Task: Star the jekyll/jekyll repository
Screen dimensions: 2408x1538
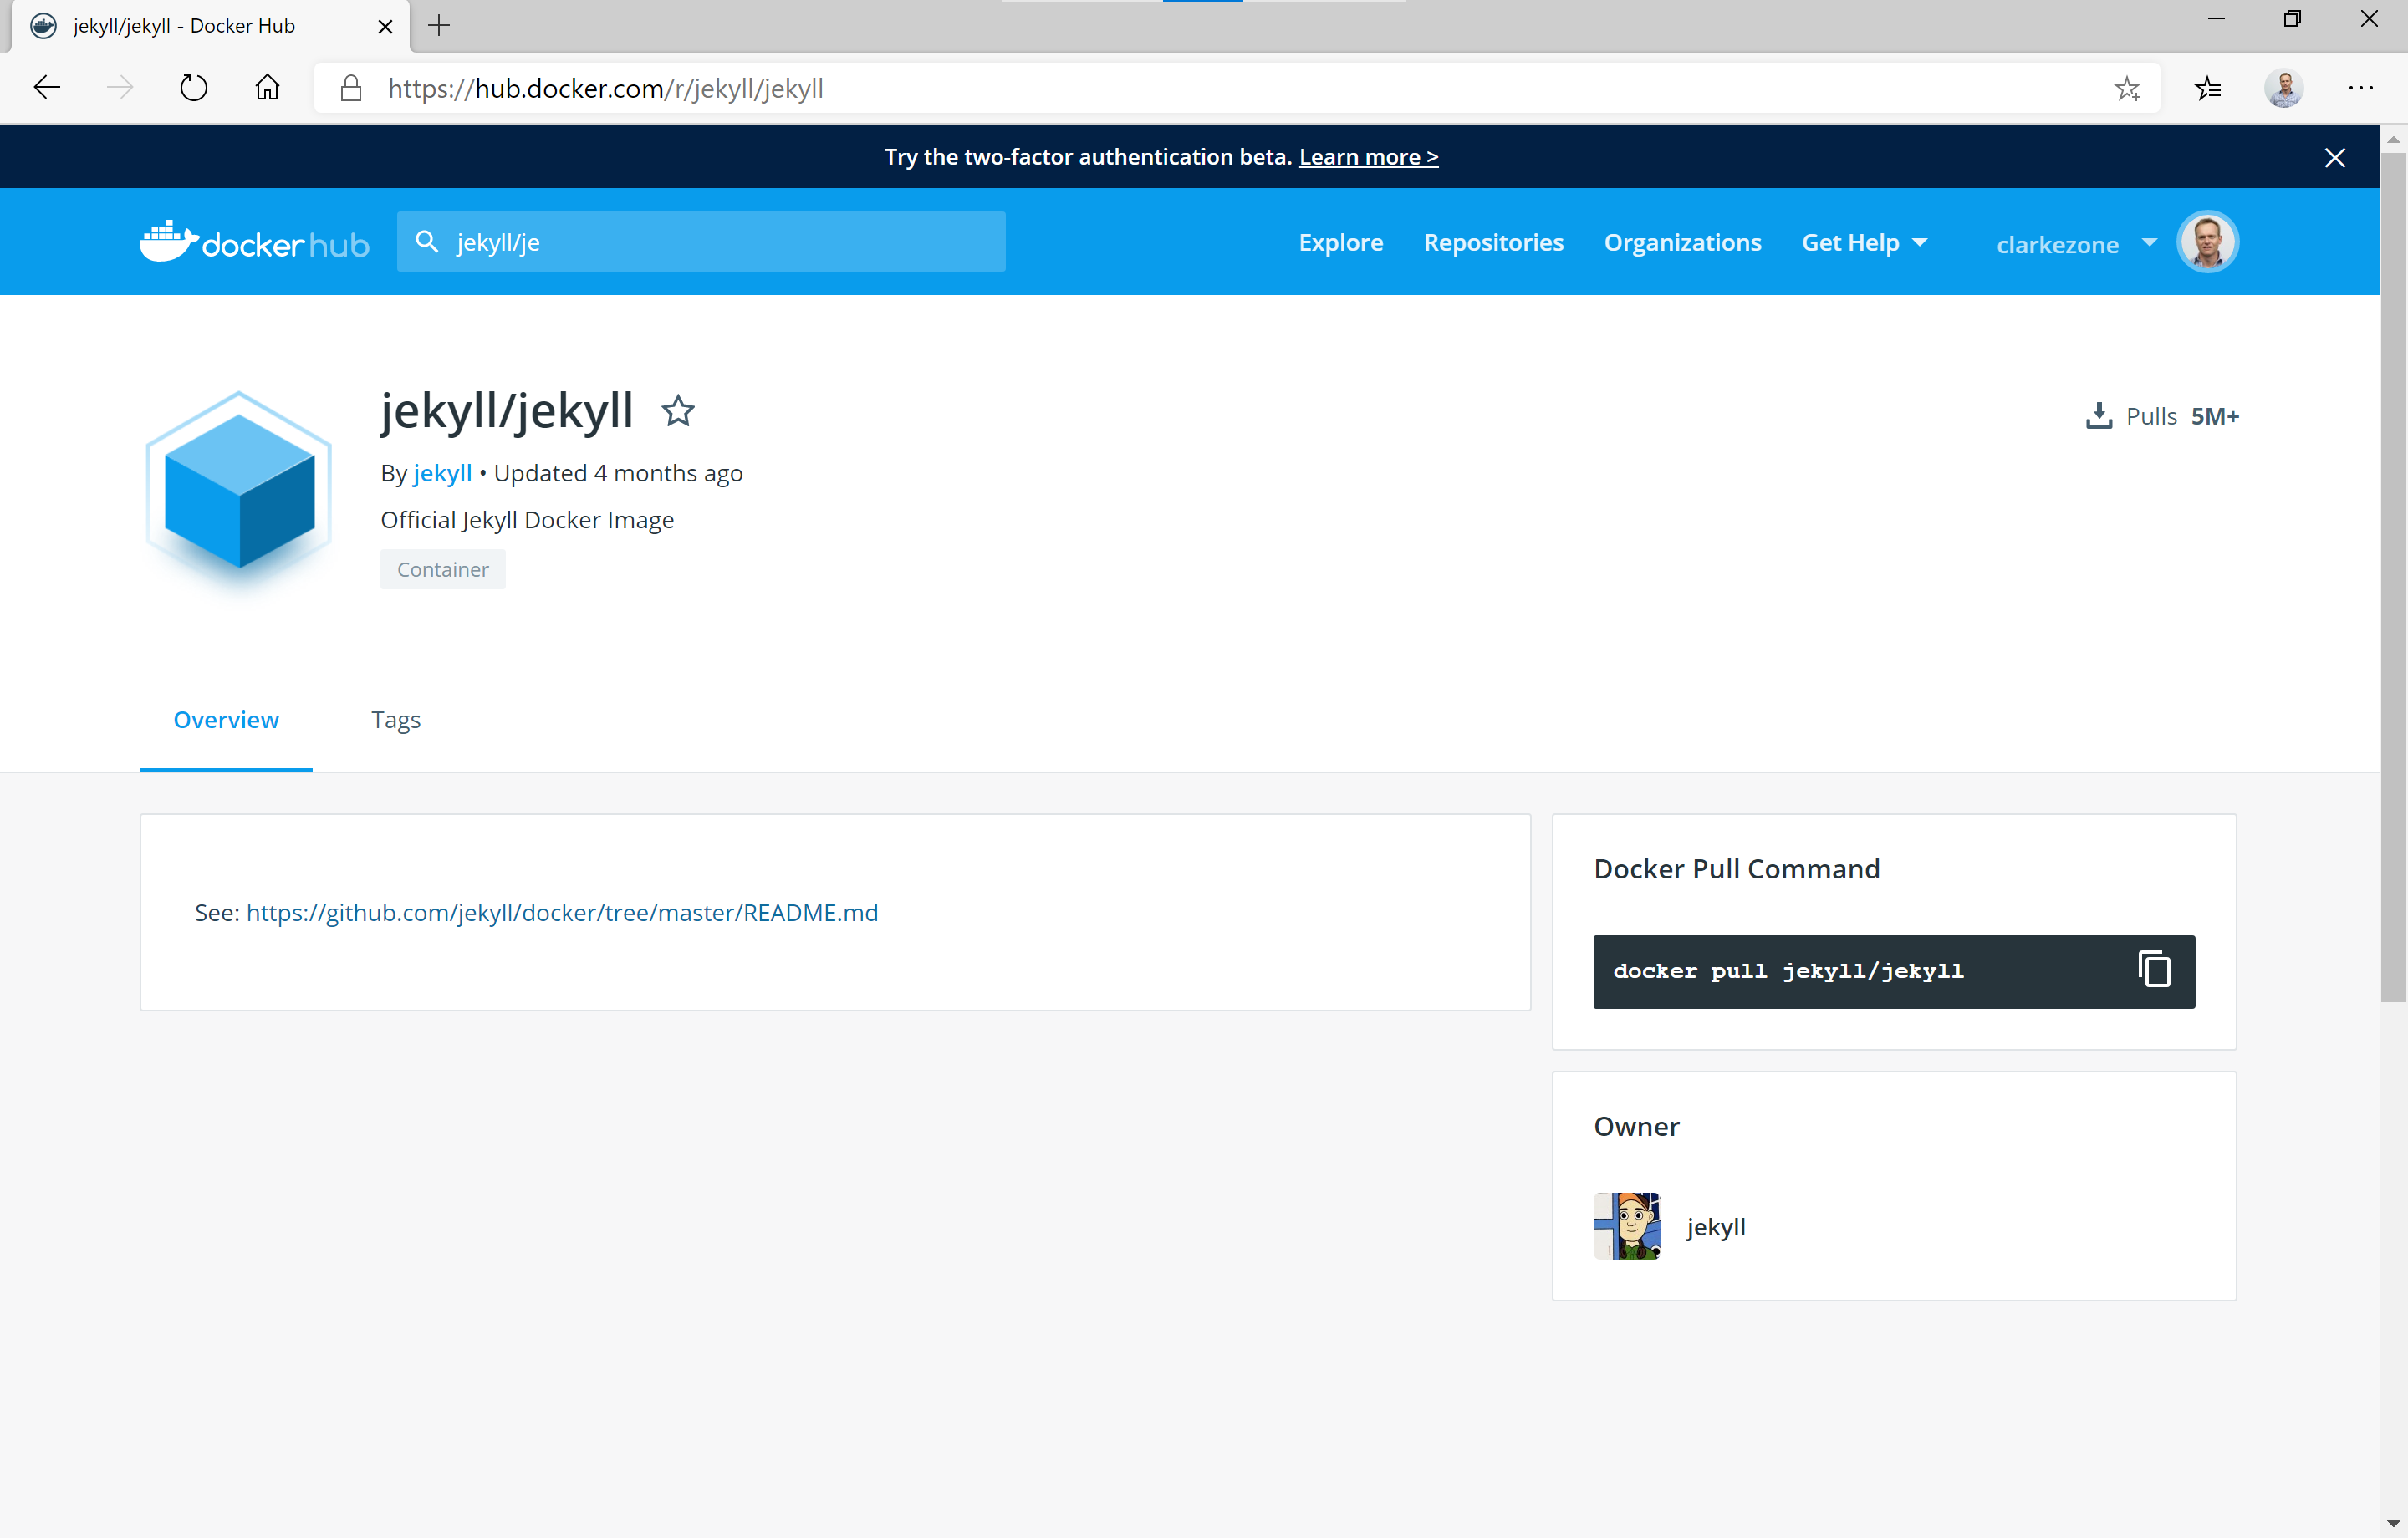Action: tap(677, 411)
